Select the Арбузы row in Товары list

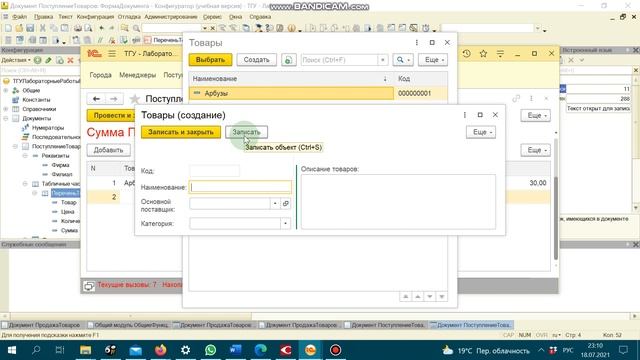[x=291, y=93]
